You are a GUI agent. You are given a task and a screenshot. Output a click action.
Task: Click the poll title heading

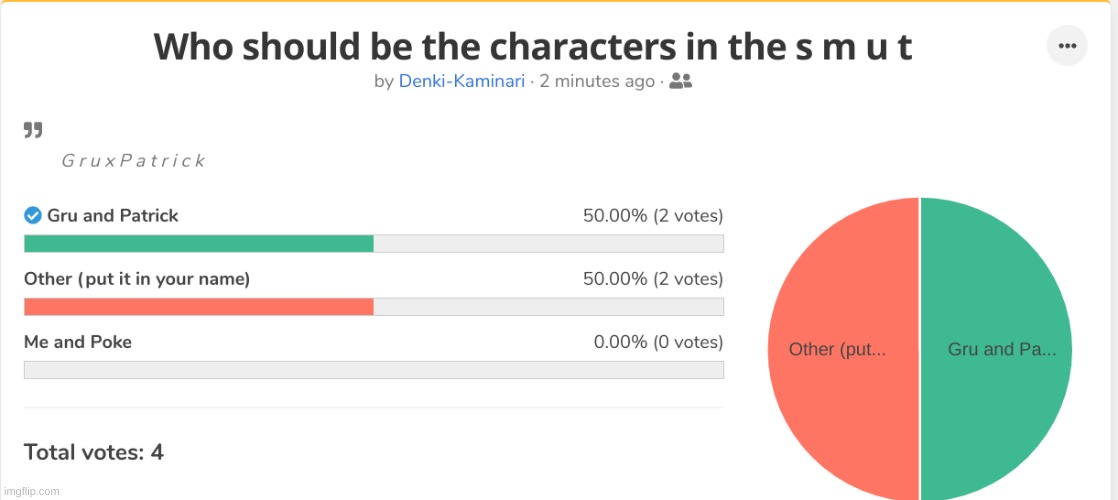(532, 47)
